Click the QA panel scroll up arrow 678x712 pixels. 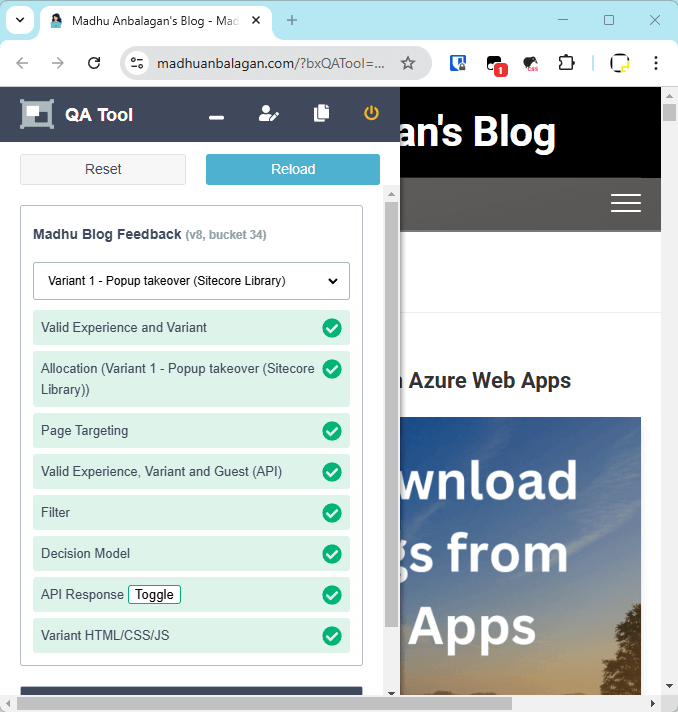(x=391, y=194)
